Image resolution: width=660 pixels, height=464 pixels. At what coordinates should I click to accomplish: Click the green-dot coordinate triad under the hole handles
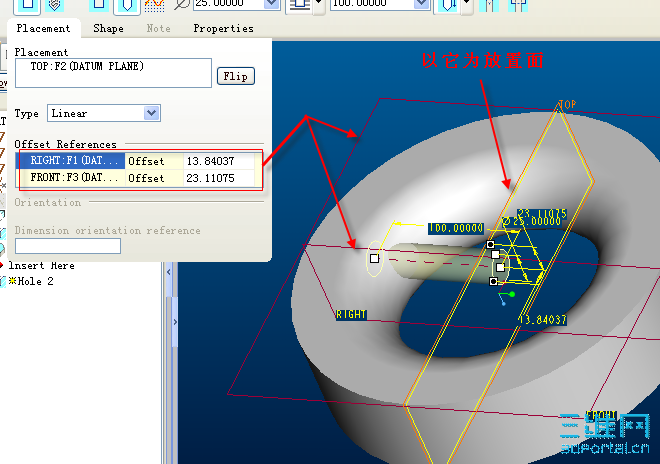pos(507,297)
